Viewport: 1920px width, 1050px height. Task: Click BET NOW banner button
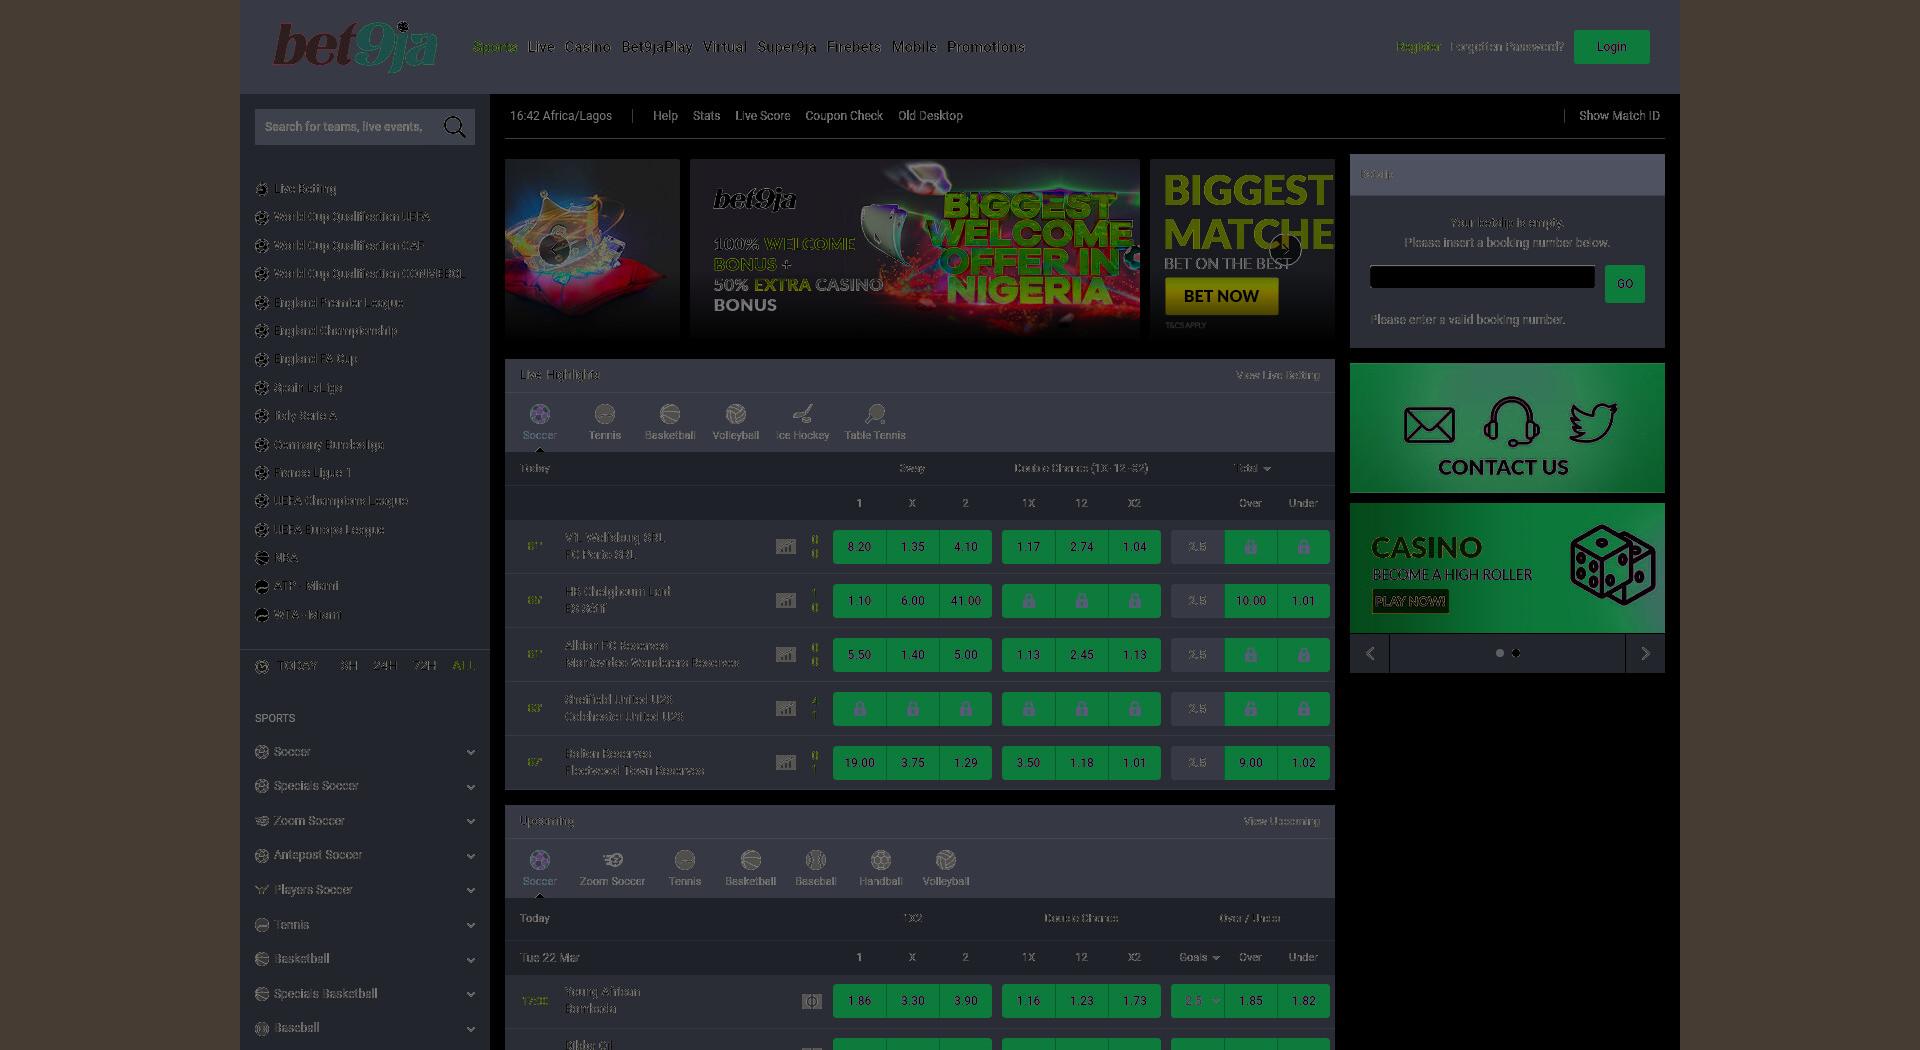pos(1222,296)
